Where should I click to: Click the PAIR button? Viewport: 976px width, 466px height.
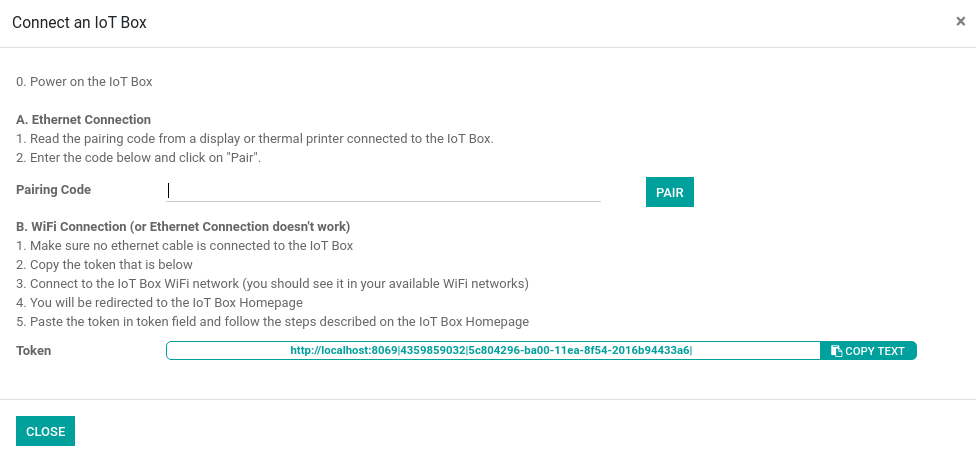(x=670, y=192)
